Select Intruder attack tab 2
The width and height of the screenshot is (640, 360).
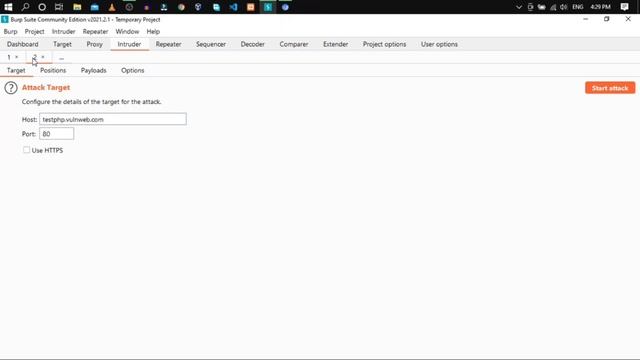[x=35, y=57]
